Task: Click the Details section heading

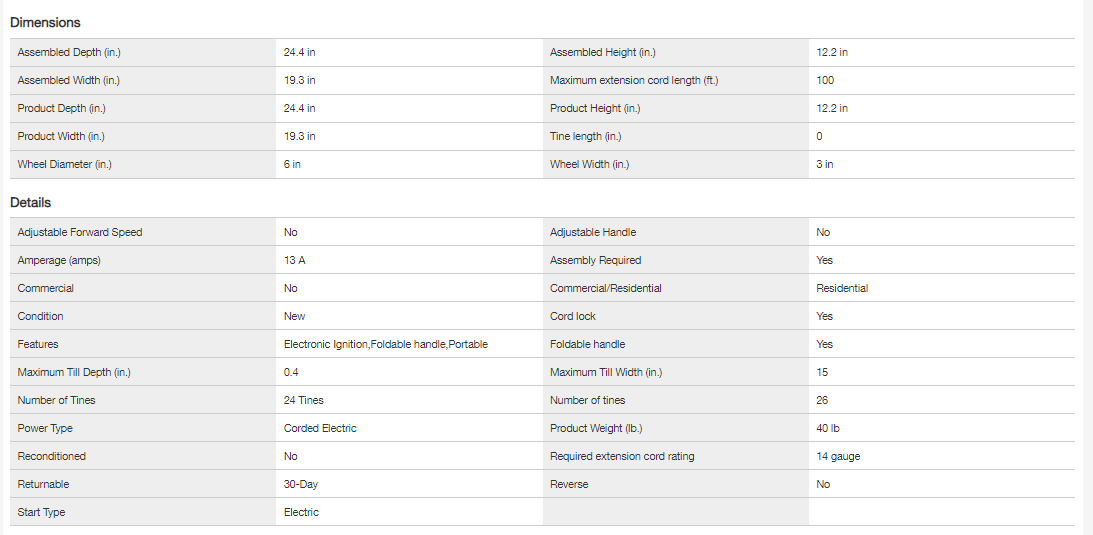Action: pyautogui.click(x=30, y=202)
